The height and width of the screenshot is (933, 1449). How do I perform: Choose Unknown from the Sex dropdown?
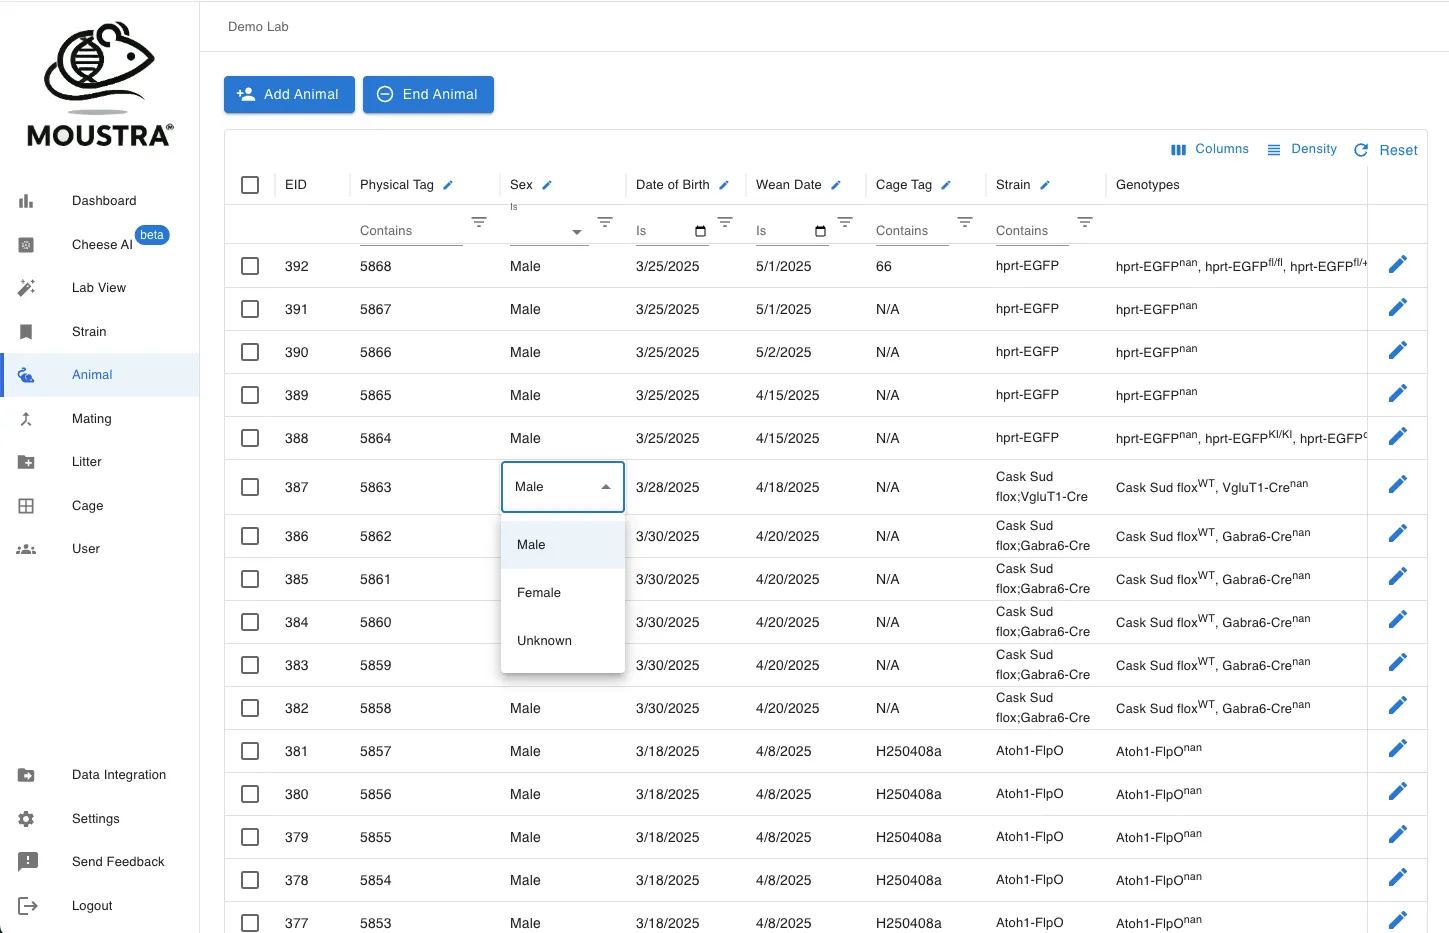[x=544, y=640]
